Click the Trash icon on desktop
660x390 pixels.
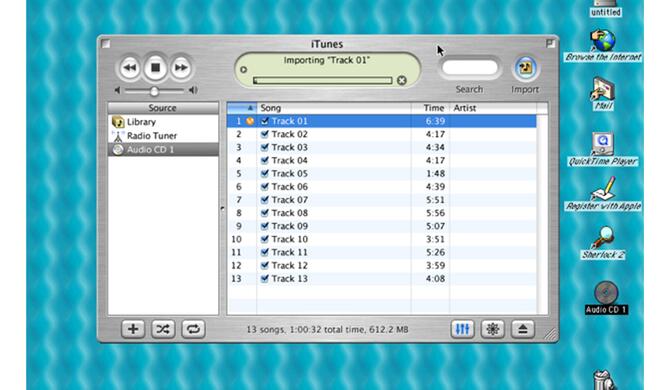604,380
